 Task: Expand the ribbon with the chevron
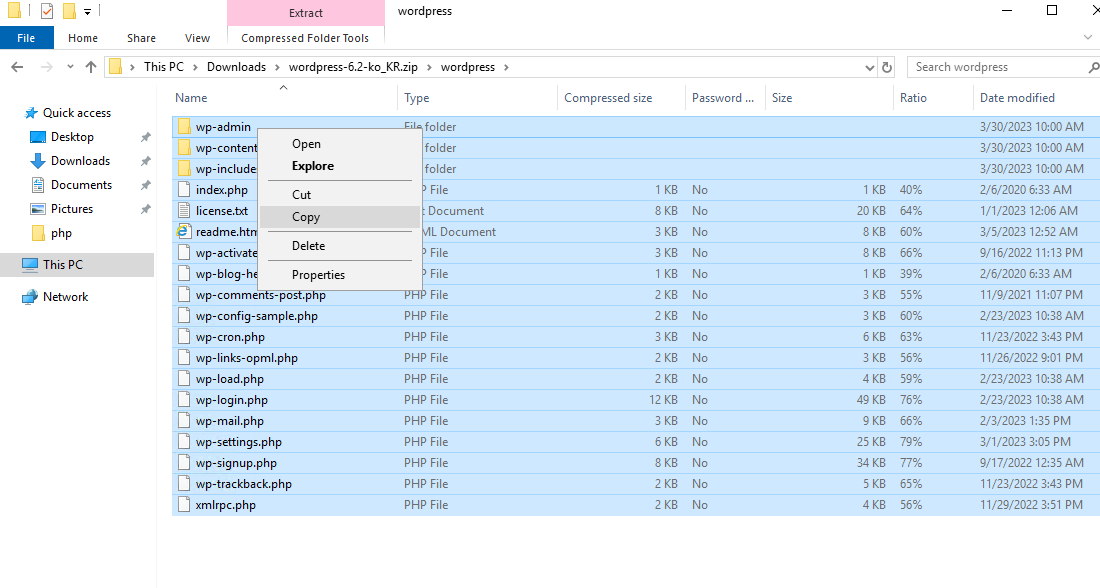[1088, 37]
